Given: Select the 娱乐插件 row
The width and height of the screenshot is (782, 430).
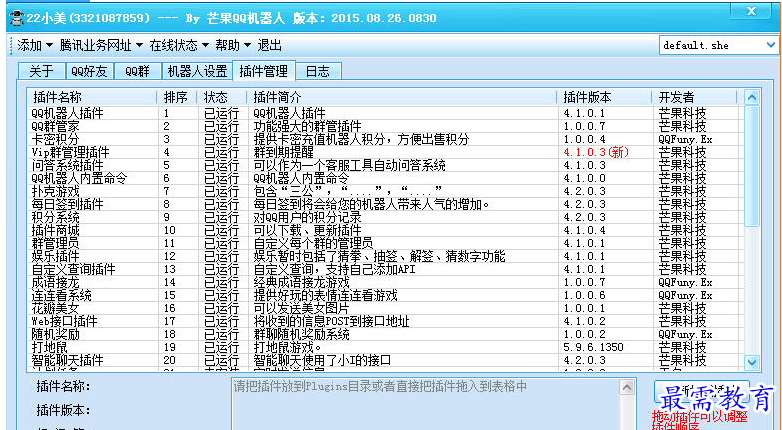Looking at the screenshot, I should coord(383,256).
